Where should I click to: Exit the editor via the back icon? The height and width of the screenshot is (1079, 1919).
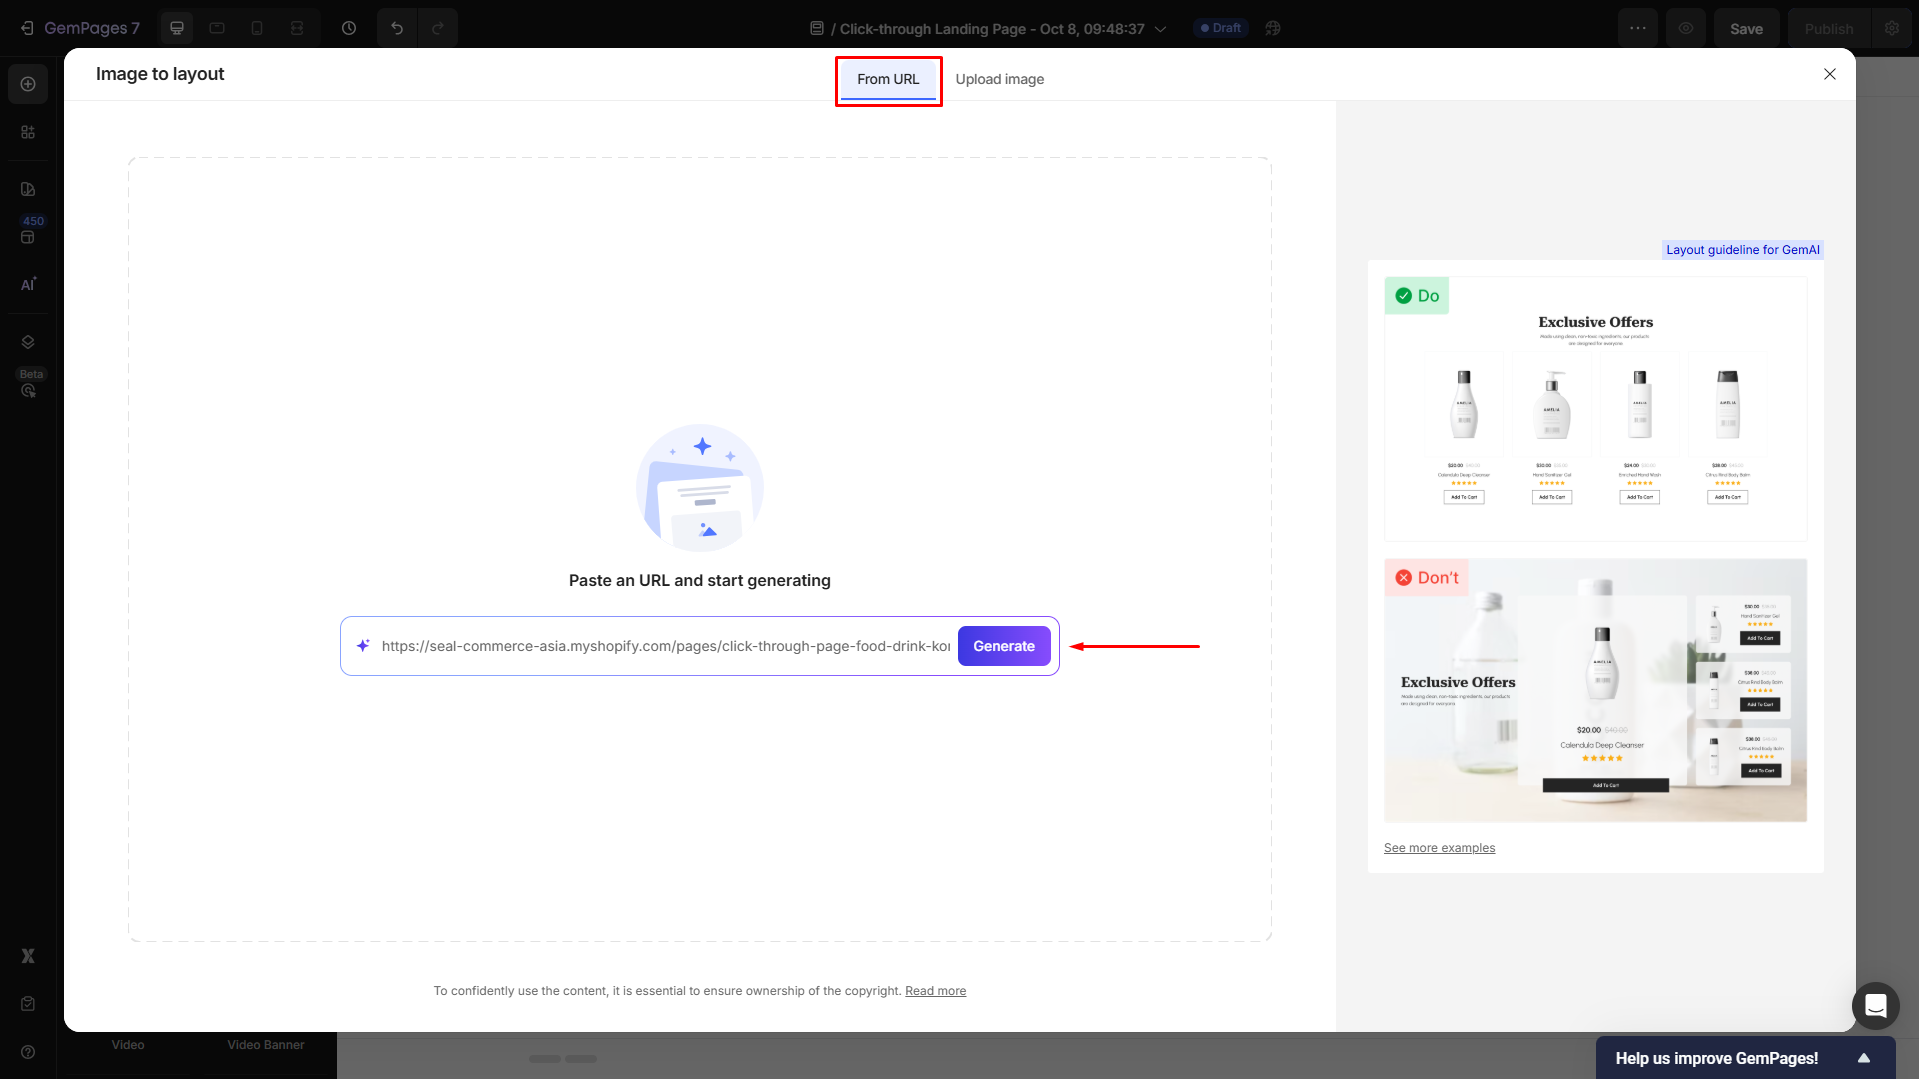tap(27, 28)
